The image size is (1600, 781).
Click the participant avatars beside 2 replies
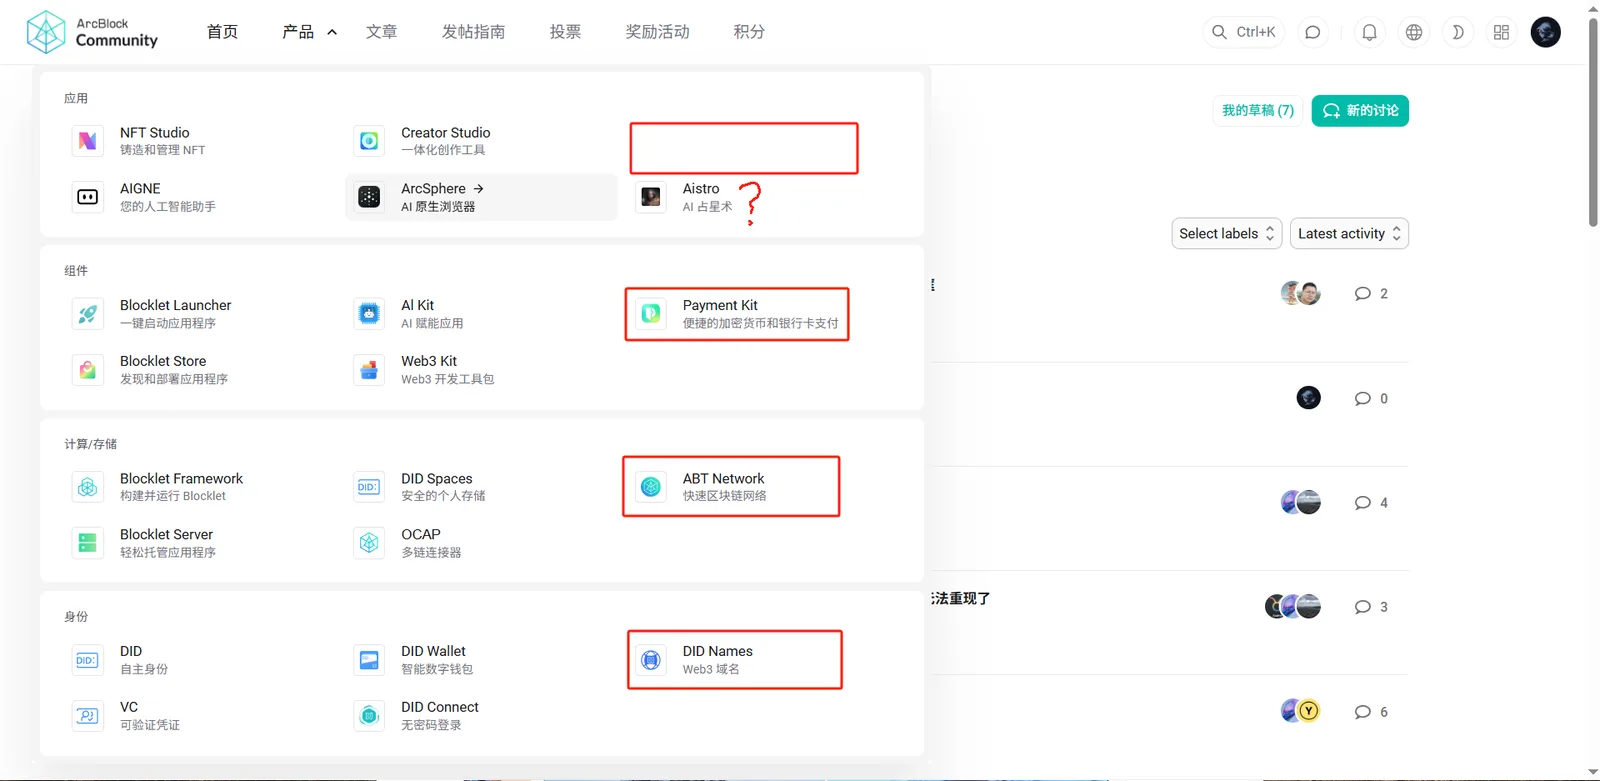point(1301,294)
